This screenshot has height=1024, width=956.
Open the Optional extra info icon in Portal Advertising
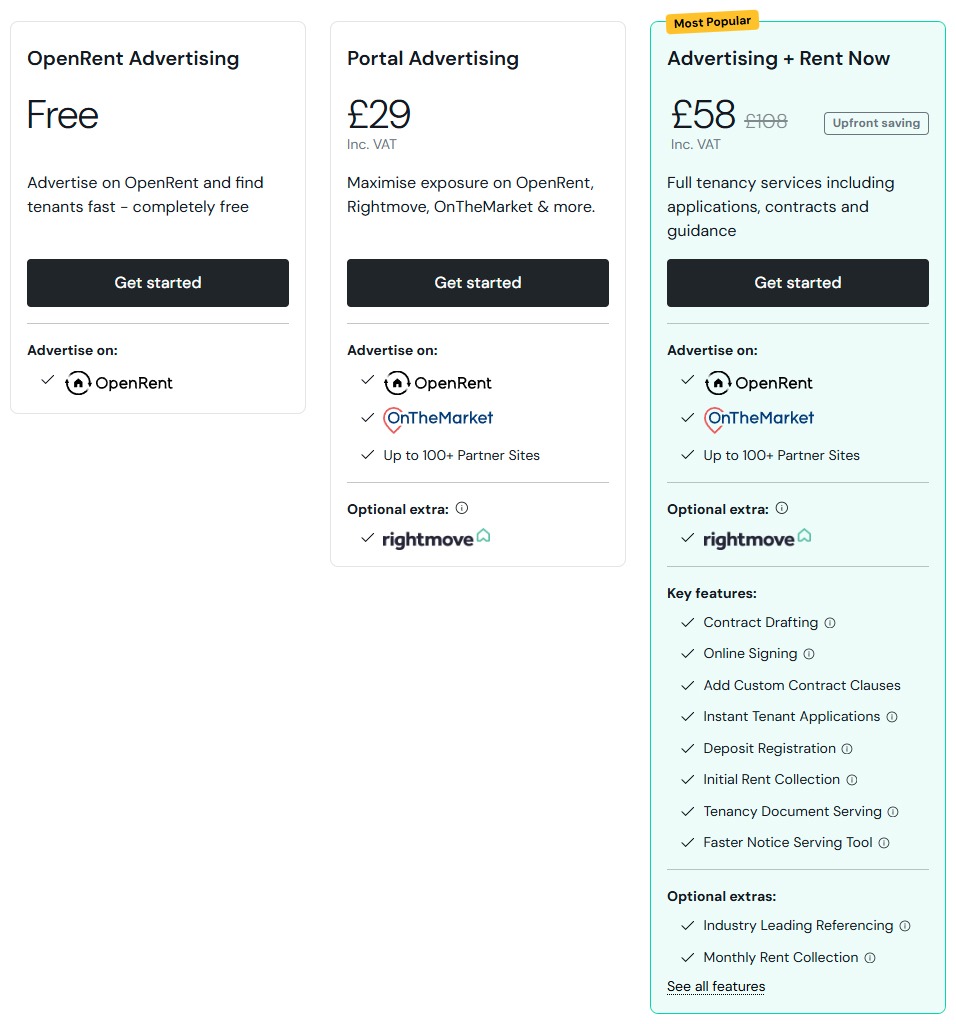click(462, 507)
